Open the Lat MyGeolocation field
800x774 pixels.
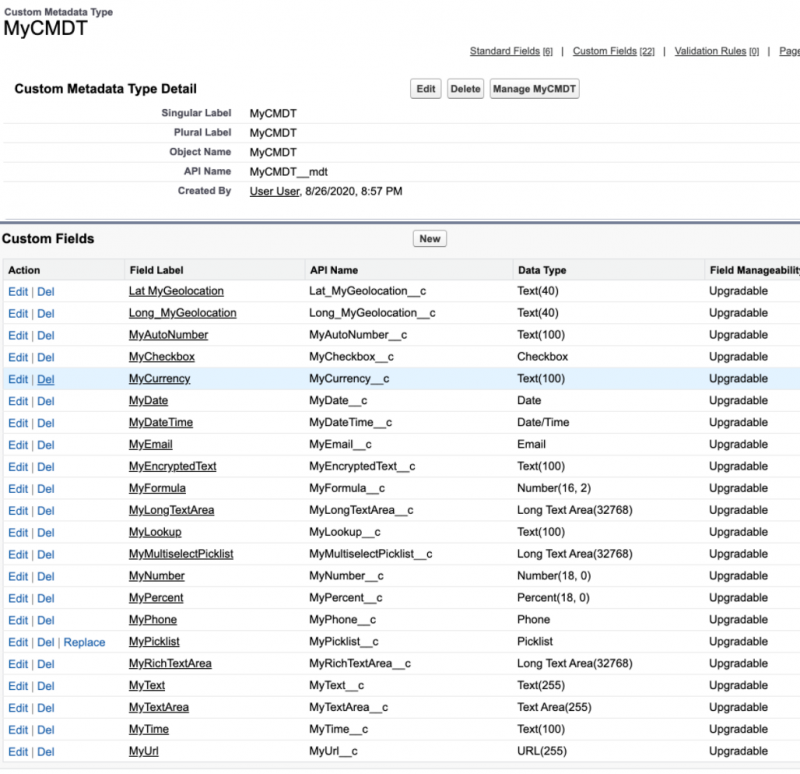(176, 291)
